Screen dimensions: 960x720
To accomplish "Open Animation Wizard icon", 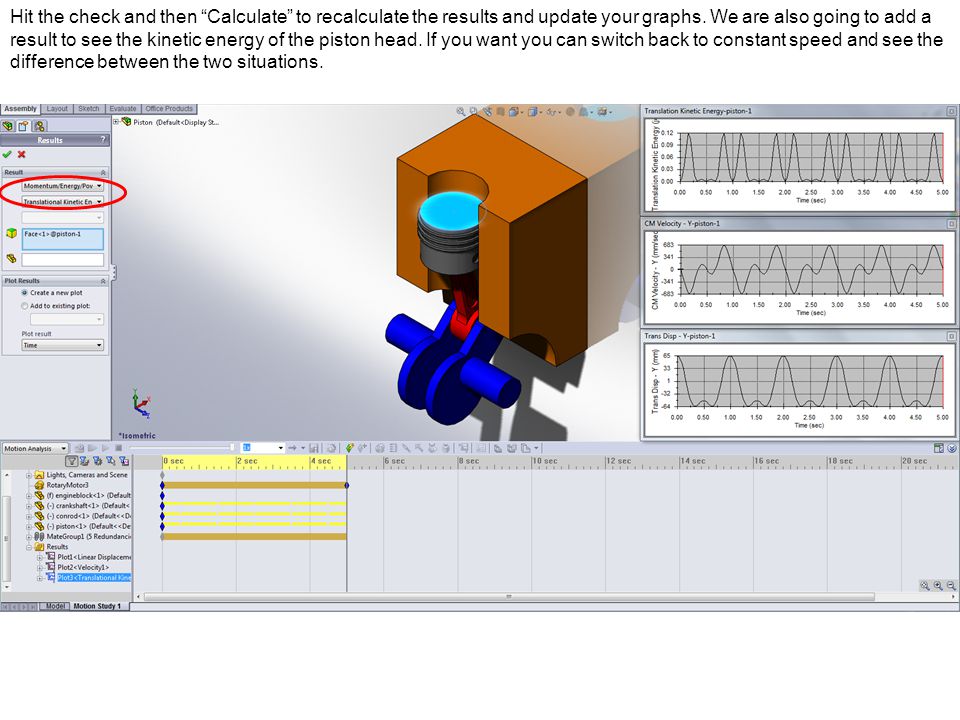I will click(331, 448).
